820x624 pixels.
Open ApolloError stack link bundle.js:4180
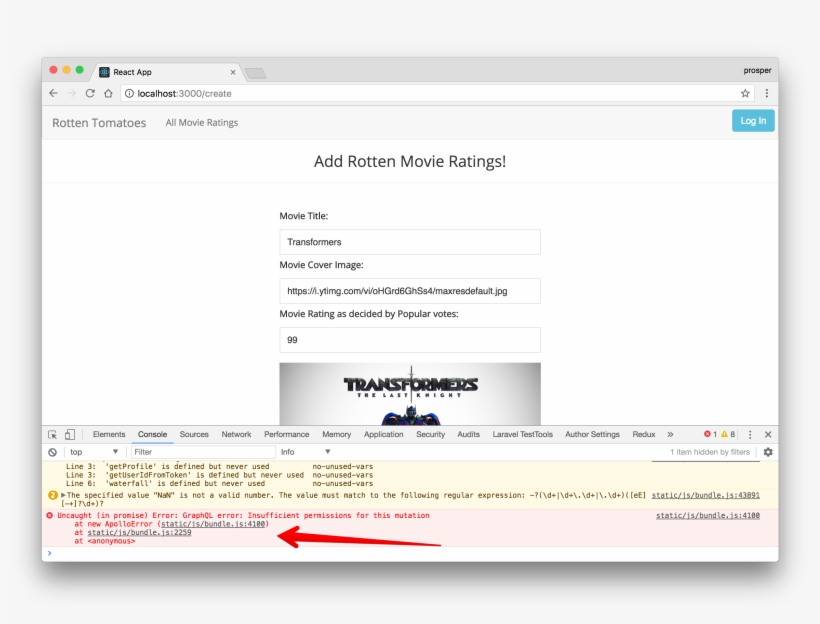(x=213, y=524)
